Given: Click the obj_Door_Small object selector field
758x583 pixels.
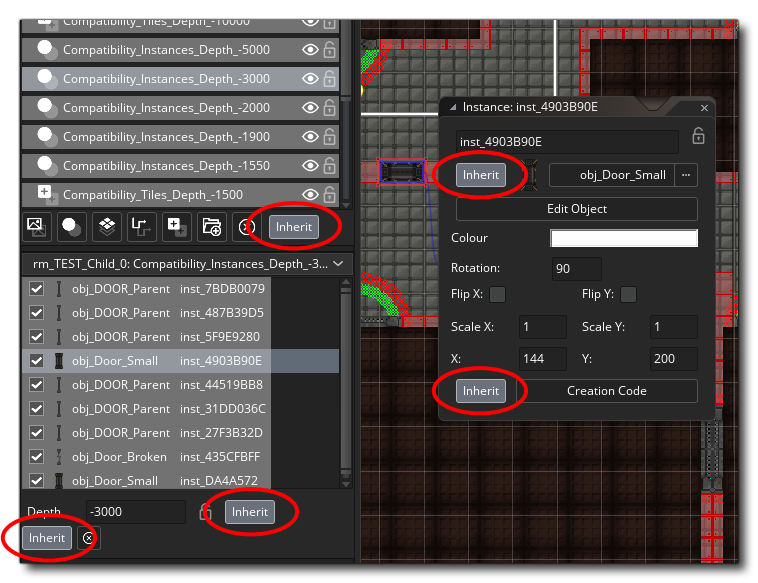Looking at the screenshot, I should 612,175.
